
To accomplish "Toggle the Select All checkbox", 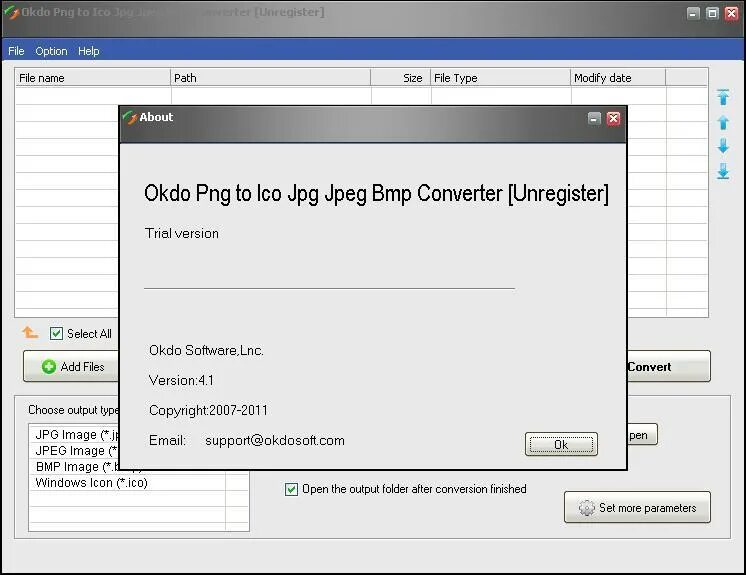I will tap(56, 333).
